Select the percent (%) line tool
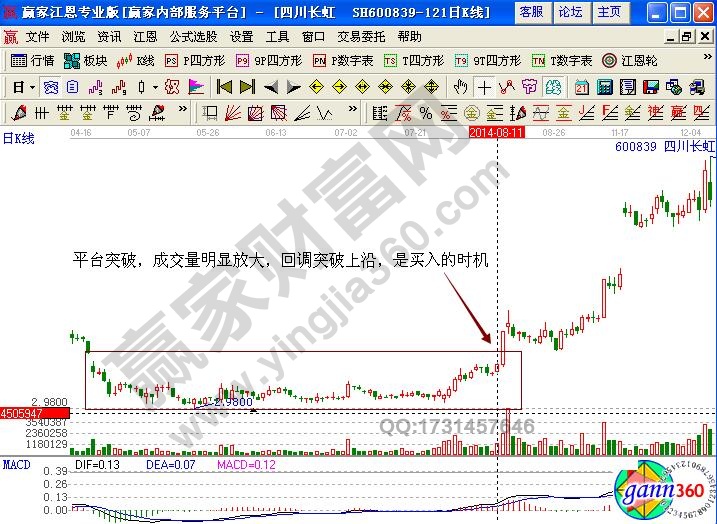The width and height of the screenshot is (717, 524). click(427, 113)
